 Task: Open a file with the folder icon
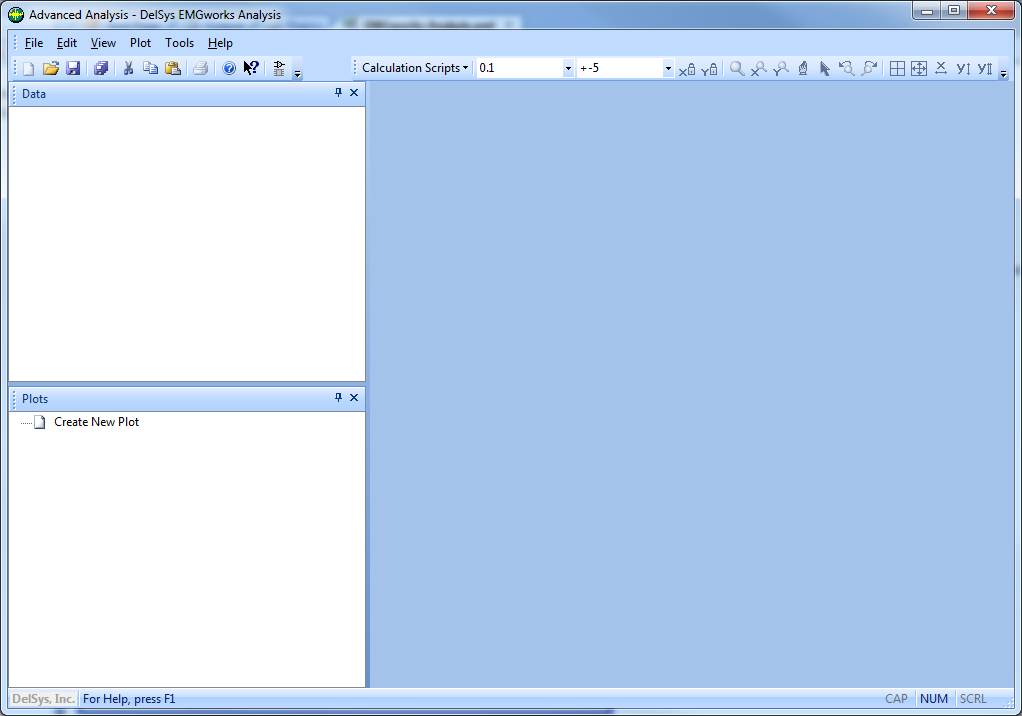[x=50, y=68]
